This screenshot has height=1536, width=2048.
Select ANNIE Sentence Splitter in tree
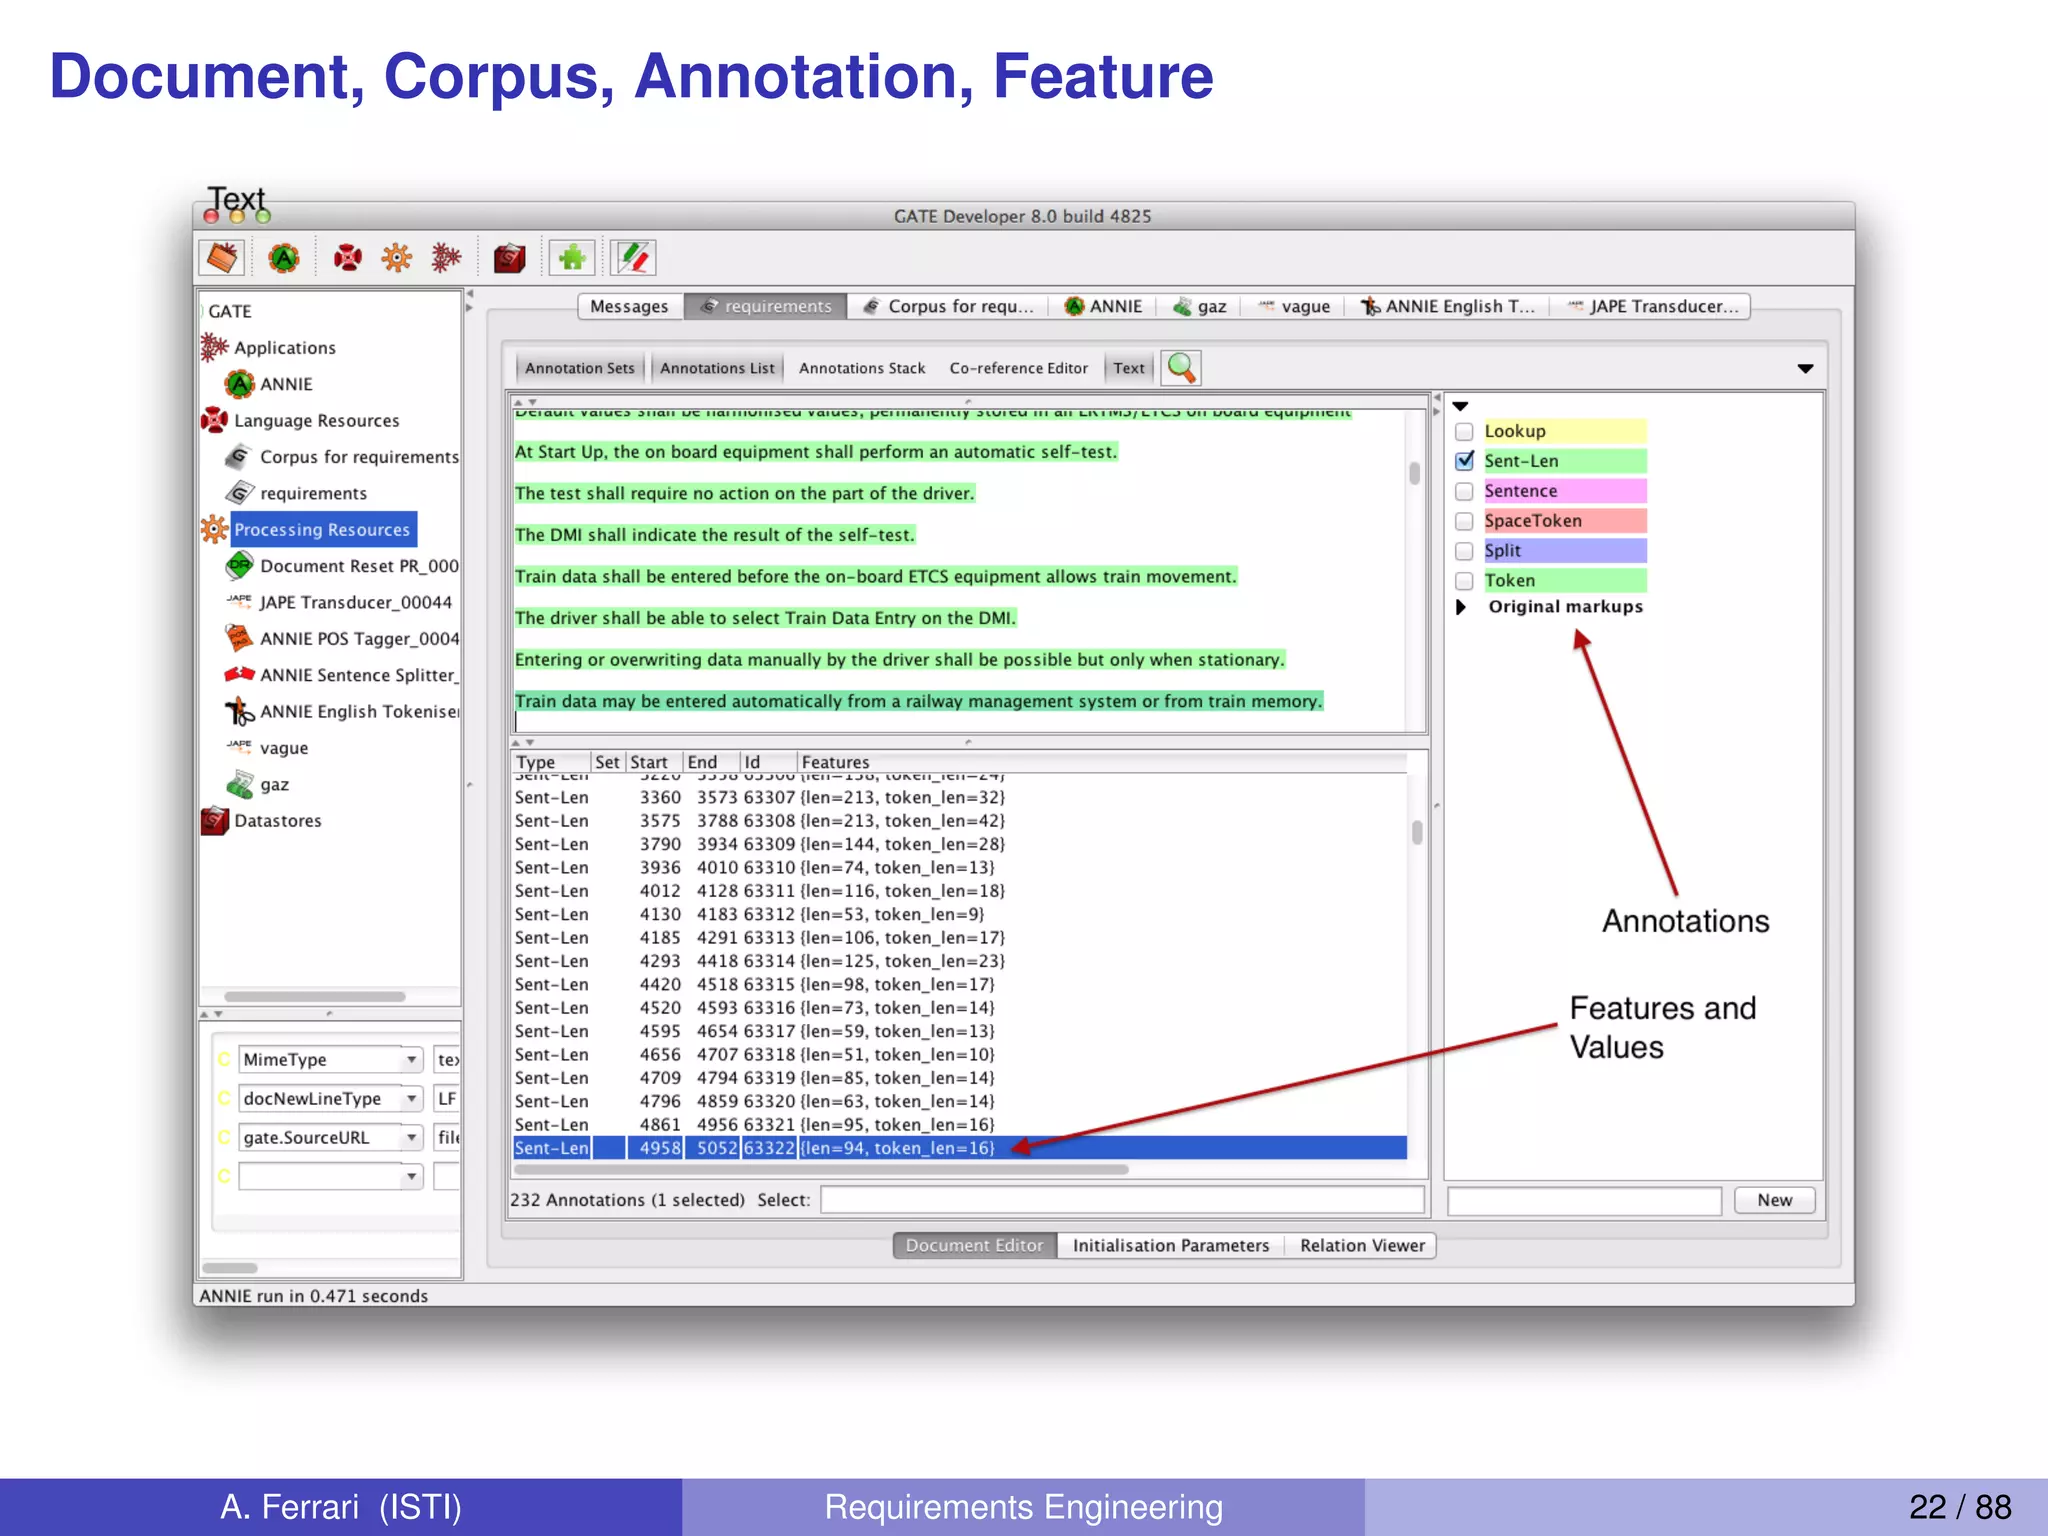(x=358, y=675)
